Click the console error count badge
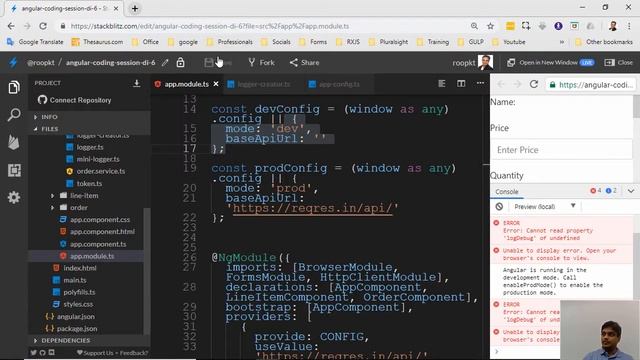This screenshot has height=360, width=640. [596, 191]
